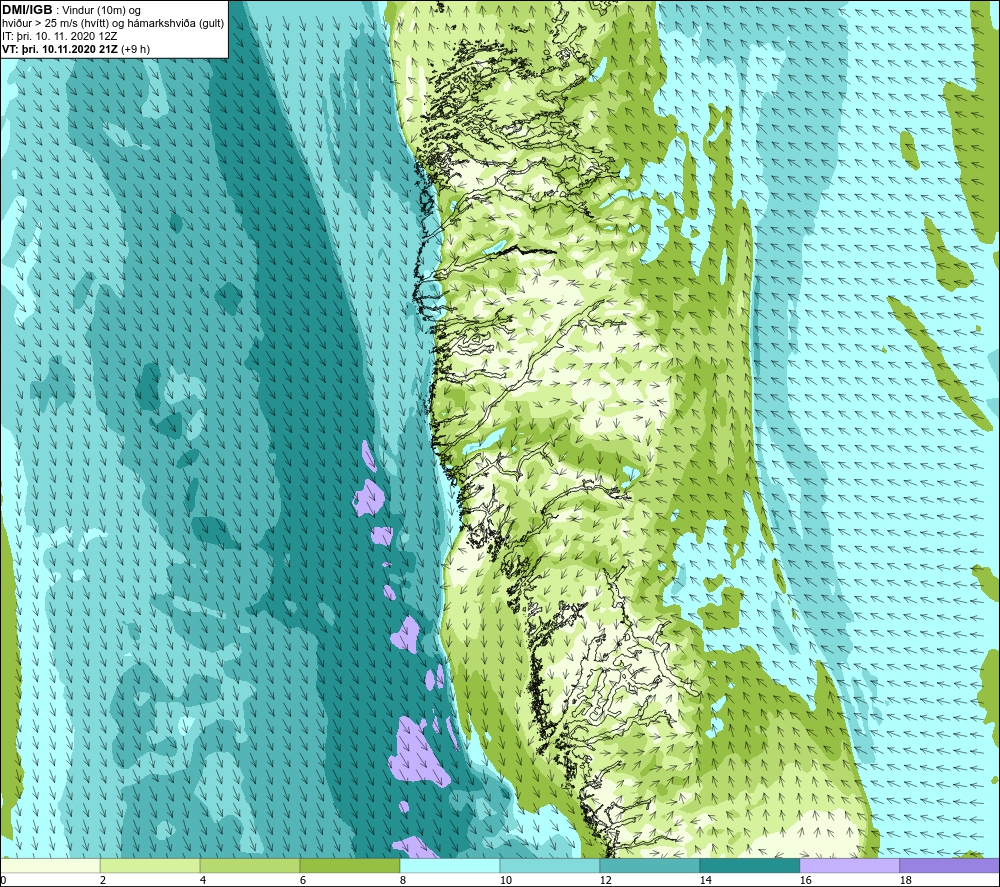The height and width of the screenshot is (887, 1000).
Task: Click the 16–18 m/s lavender legend swatch
Action: click(849, 865)
